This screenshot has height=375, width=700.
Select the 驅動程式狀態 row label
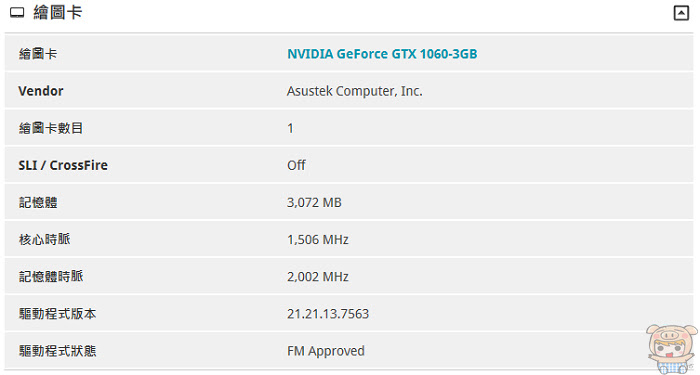pos(57,351)
